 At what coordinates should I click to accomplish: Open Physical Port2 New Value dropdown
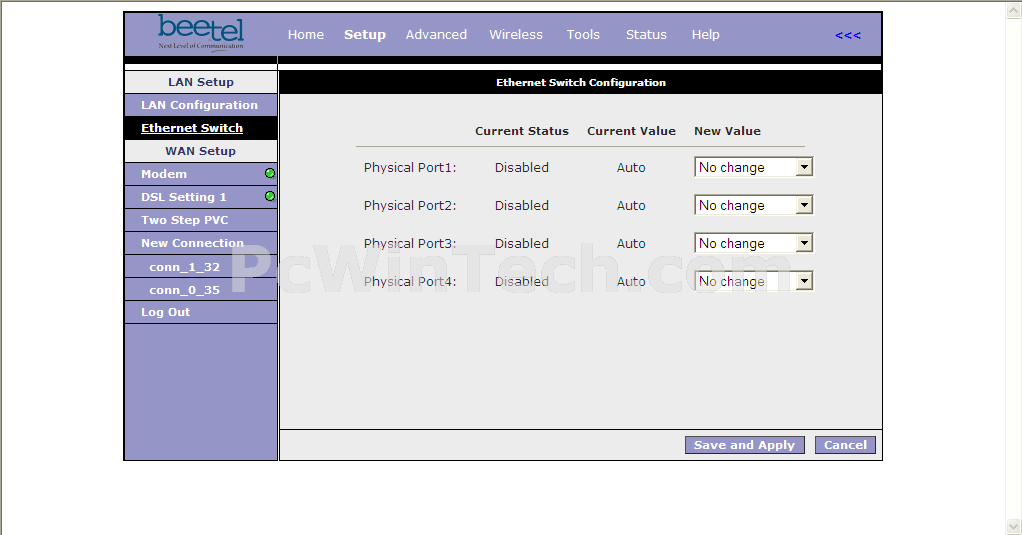[x=753, y=205]
